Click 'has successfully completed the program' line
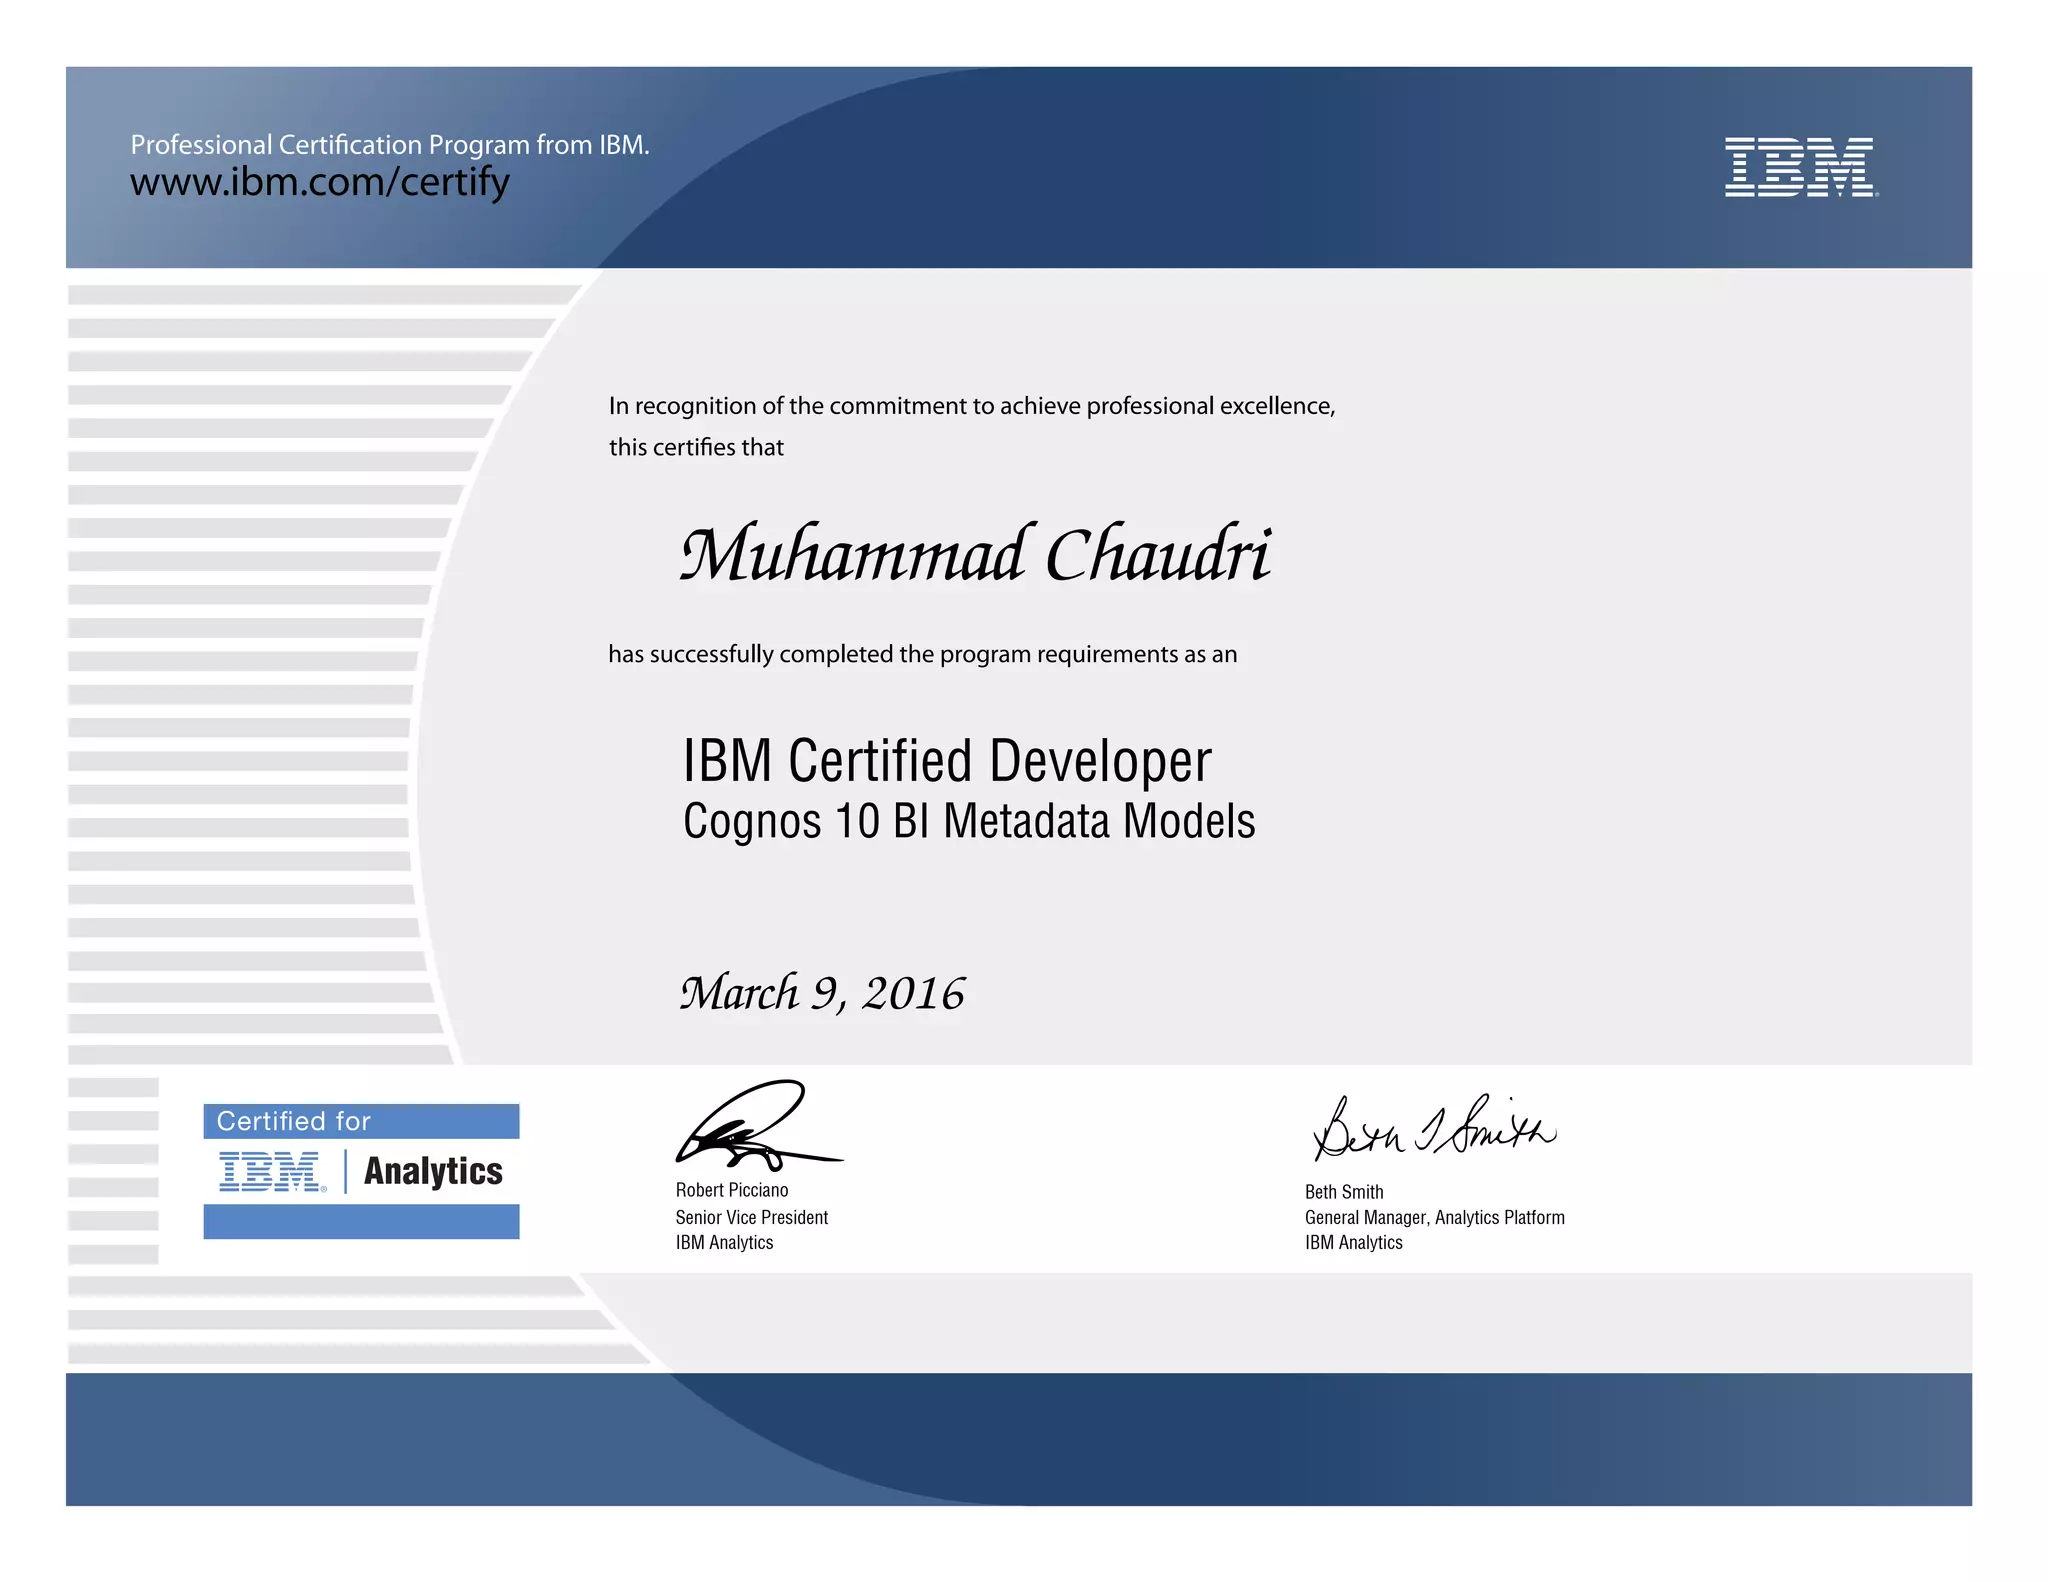The image size is (2048, 1582). [x=922, y=654]
